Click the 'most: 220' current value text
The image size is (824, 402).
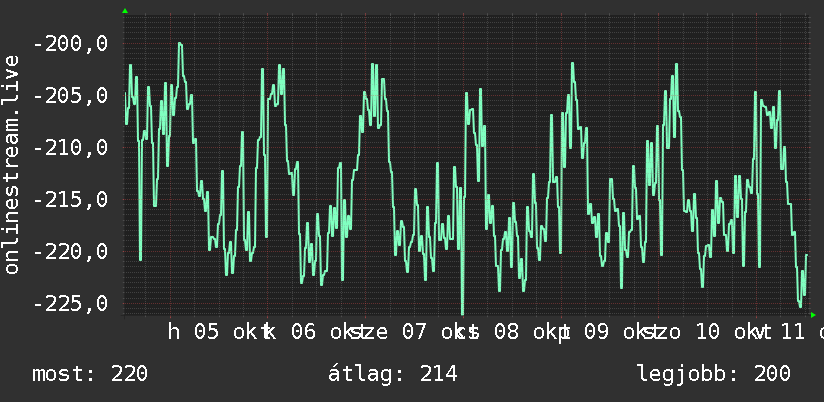90,374
